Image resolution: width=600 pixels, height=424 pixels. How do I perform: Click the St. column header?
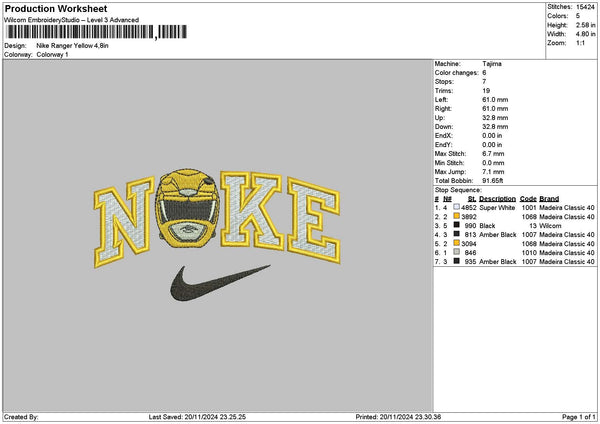[472, 199]
